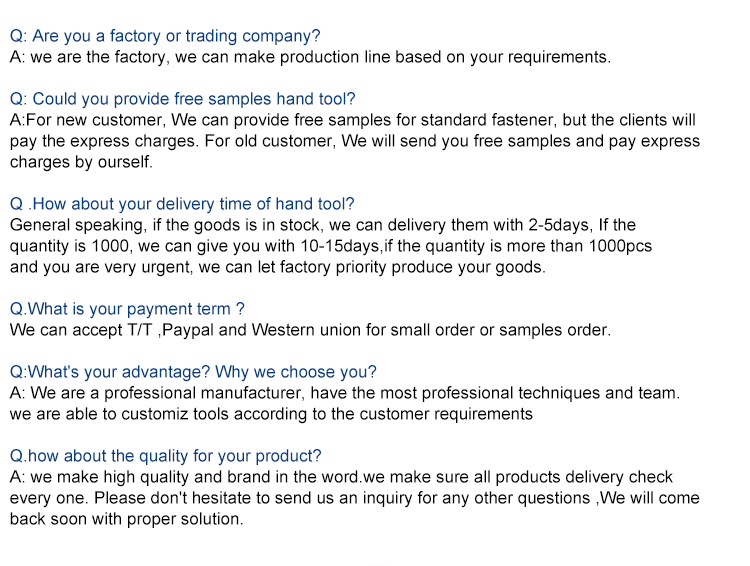Click the text 'back soon with proper solution.'
Screen dimensions: 750x566
[126, 519]
